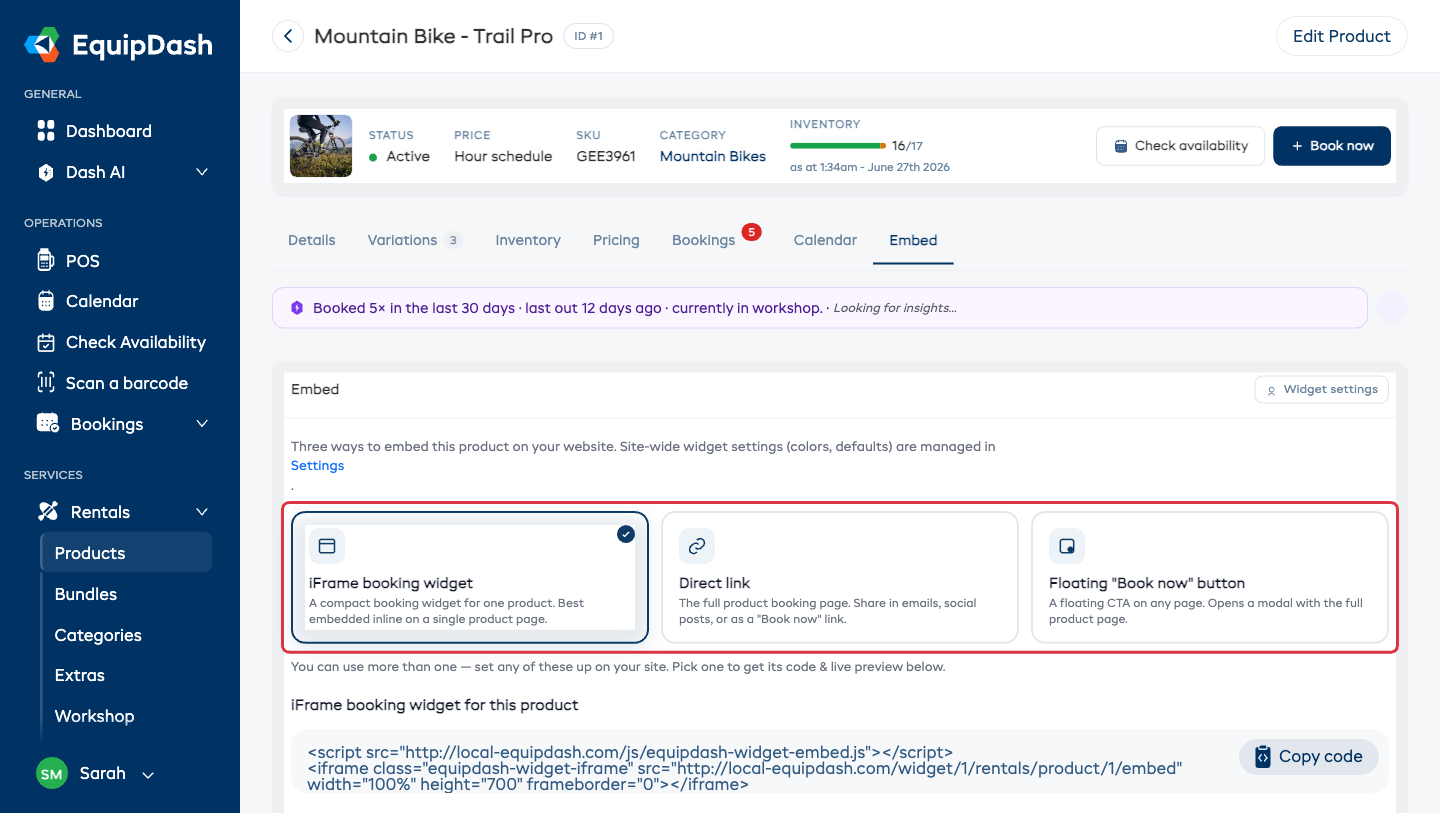Expand the Bookings submenu chevron
Screen dimensions: 1440x813
pyautogui.click(x=202, y=424)
